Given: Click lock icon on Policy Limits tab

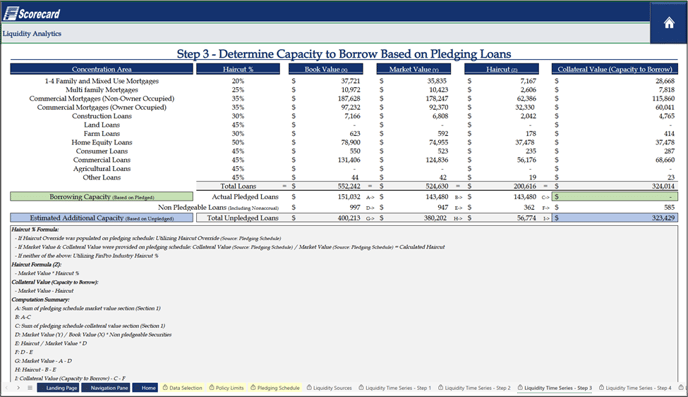Looking at the screenshot, I should (x=212, y=388).
